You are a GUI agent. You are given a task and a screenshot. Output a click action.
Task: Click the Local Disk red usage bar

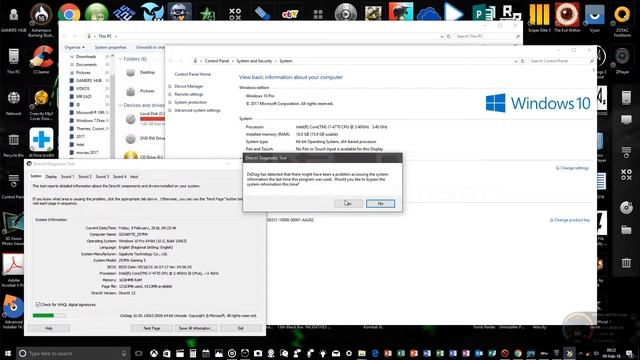pos(152,119)
